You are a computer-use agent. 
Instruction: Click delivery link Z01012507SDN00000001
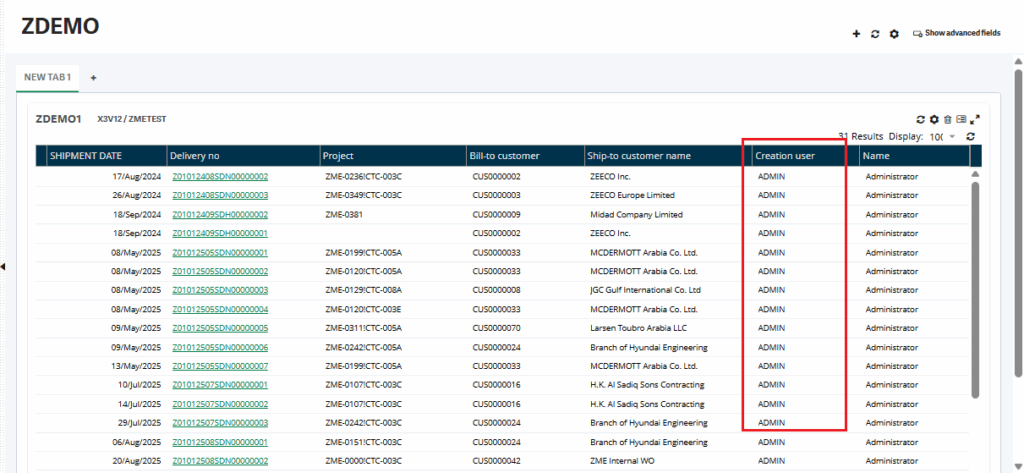coord(219,385)
